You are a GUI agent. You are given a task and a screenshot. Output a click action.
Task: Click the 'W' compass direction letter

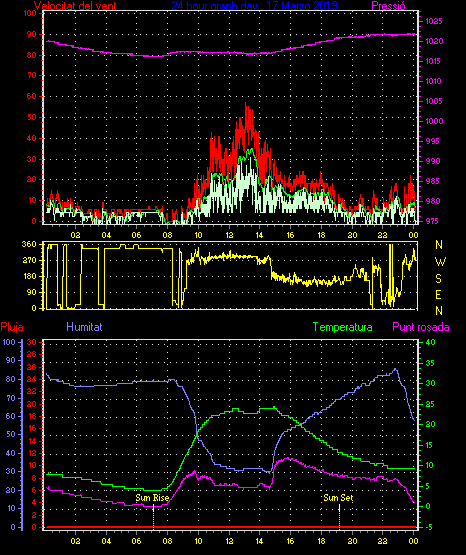[440, 262]
